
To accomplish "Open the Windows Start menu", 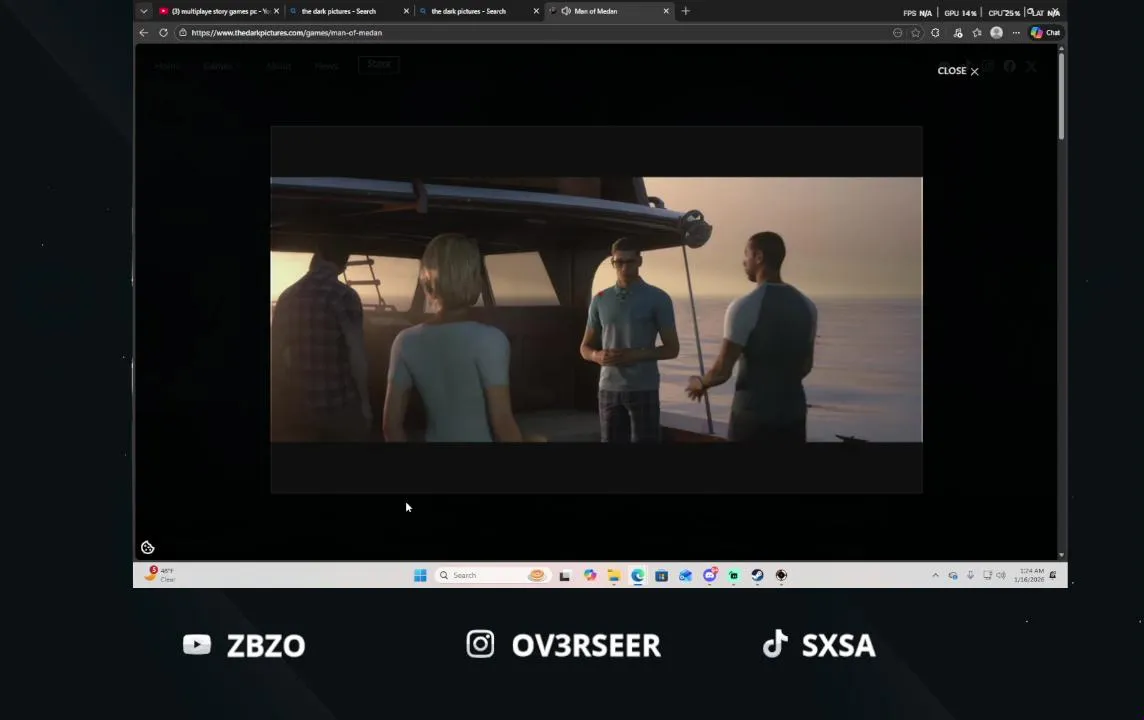I will pyautogui.click(x=420, y=576).
